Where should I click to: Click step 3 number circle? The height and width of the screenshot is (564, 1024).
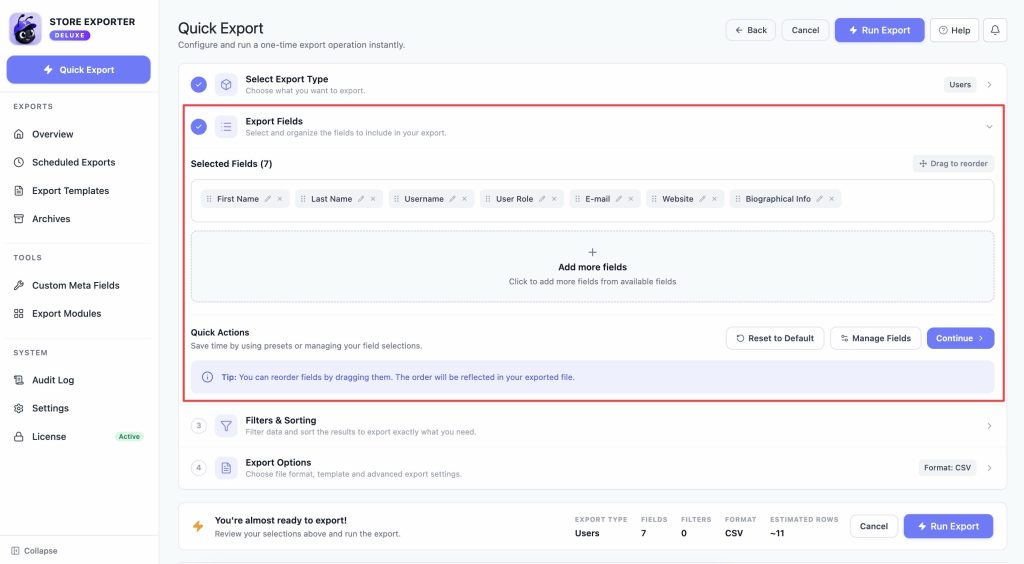199,426
